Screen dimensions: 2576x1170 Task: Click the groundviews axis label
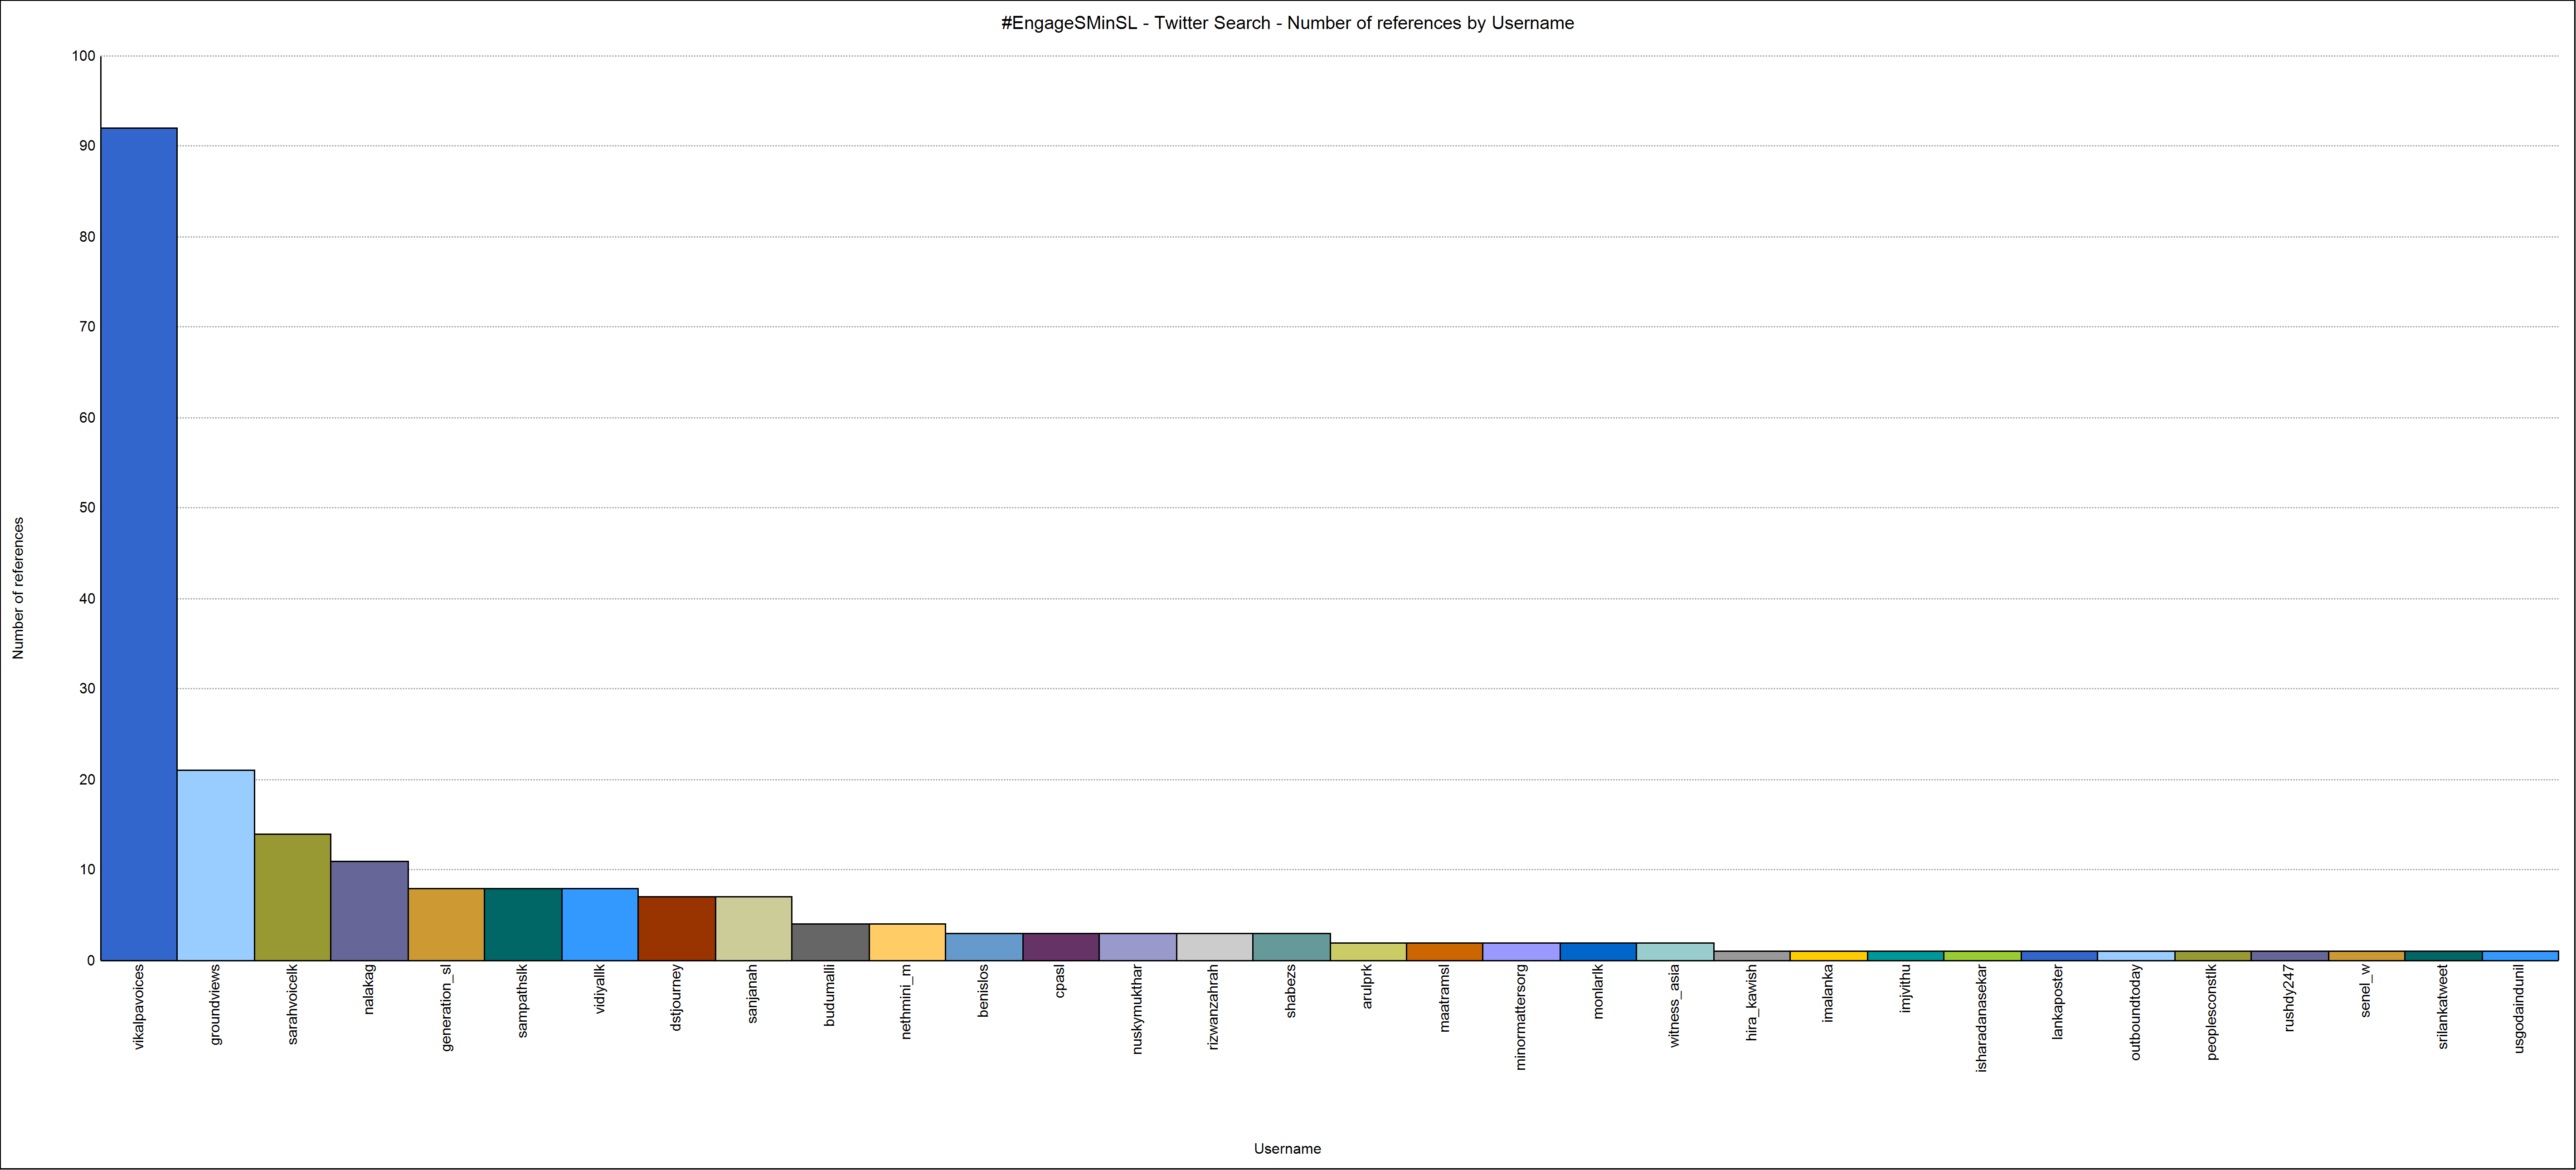[216, 1005]
